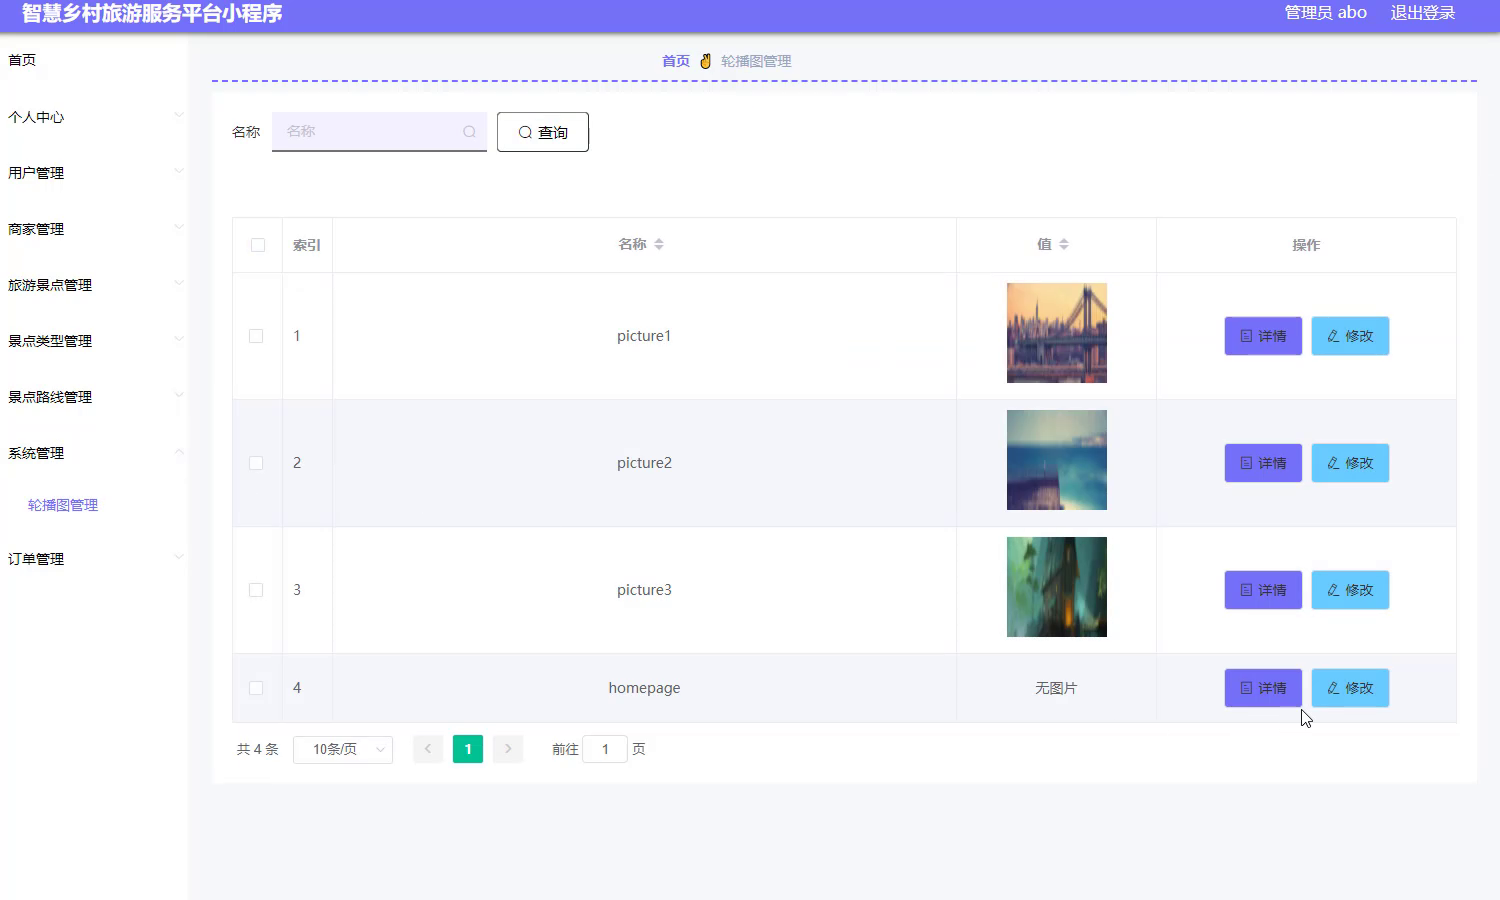
Task: Open 详情 for picture2
Action: point(1263,463)
